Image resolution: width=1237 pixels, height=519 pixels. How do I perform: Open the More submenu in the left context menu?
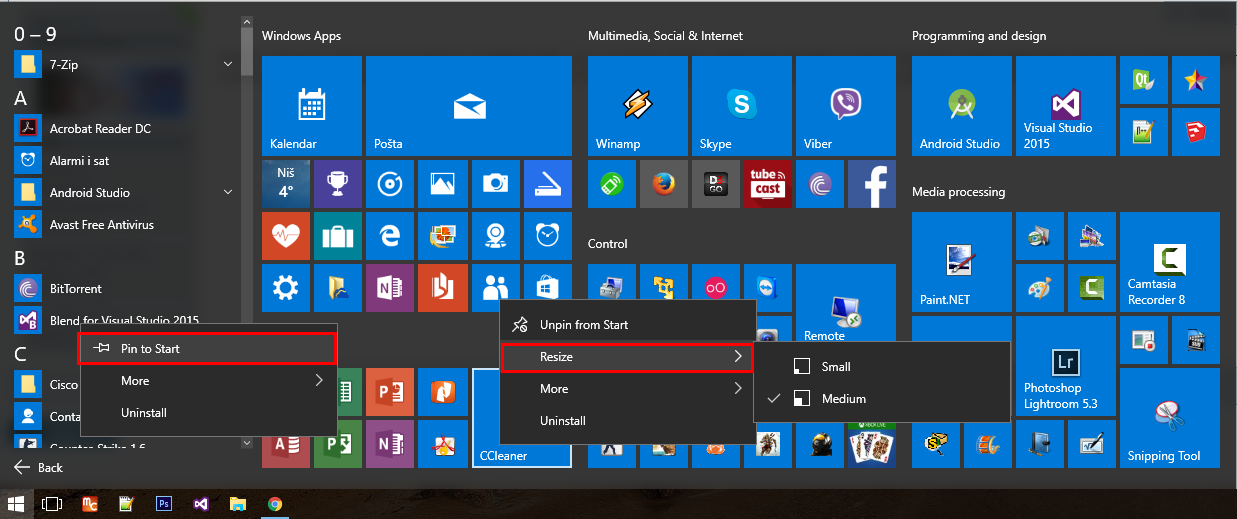pyautogui.click(x=208, y=381)
